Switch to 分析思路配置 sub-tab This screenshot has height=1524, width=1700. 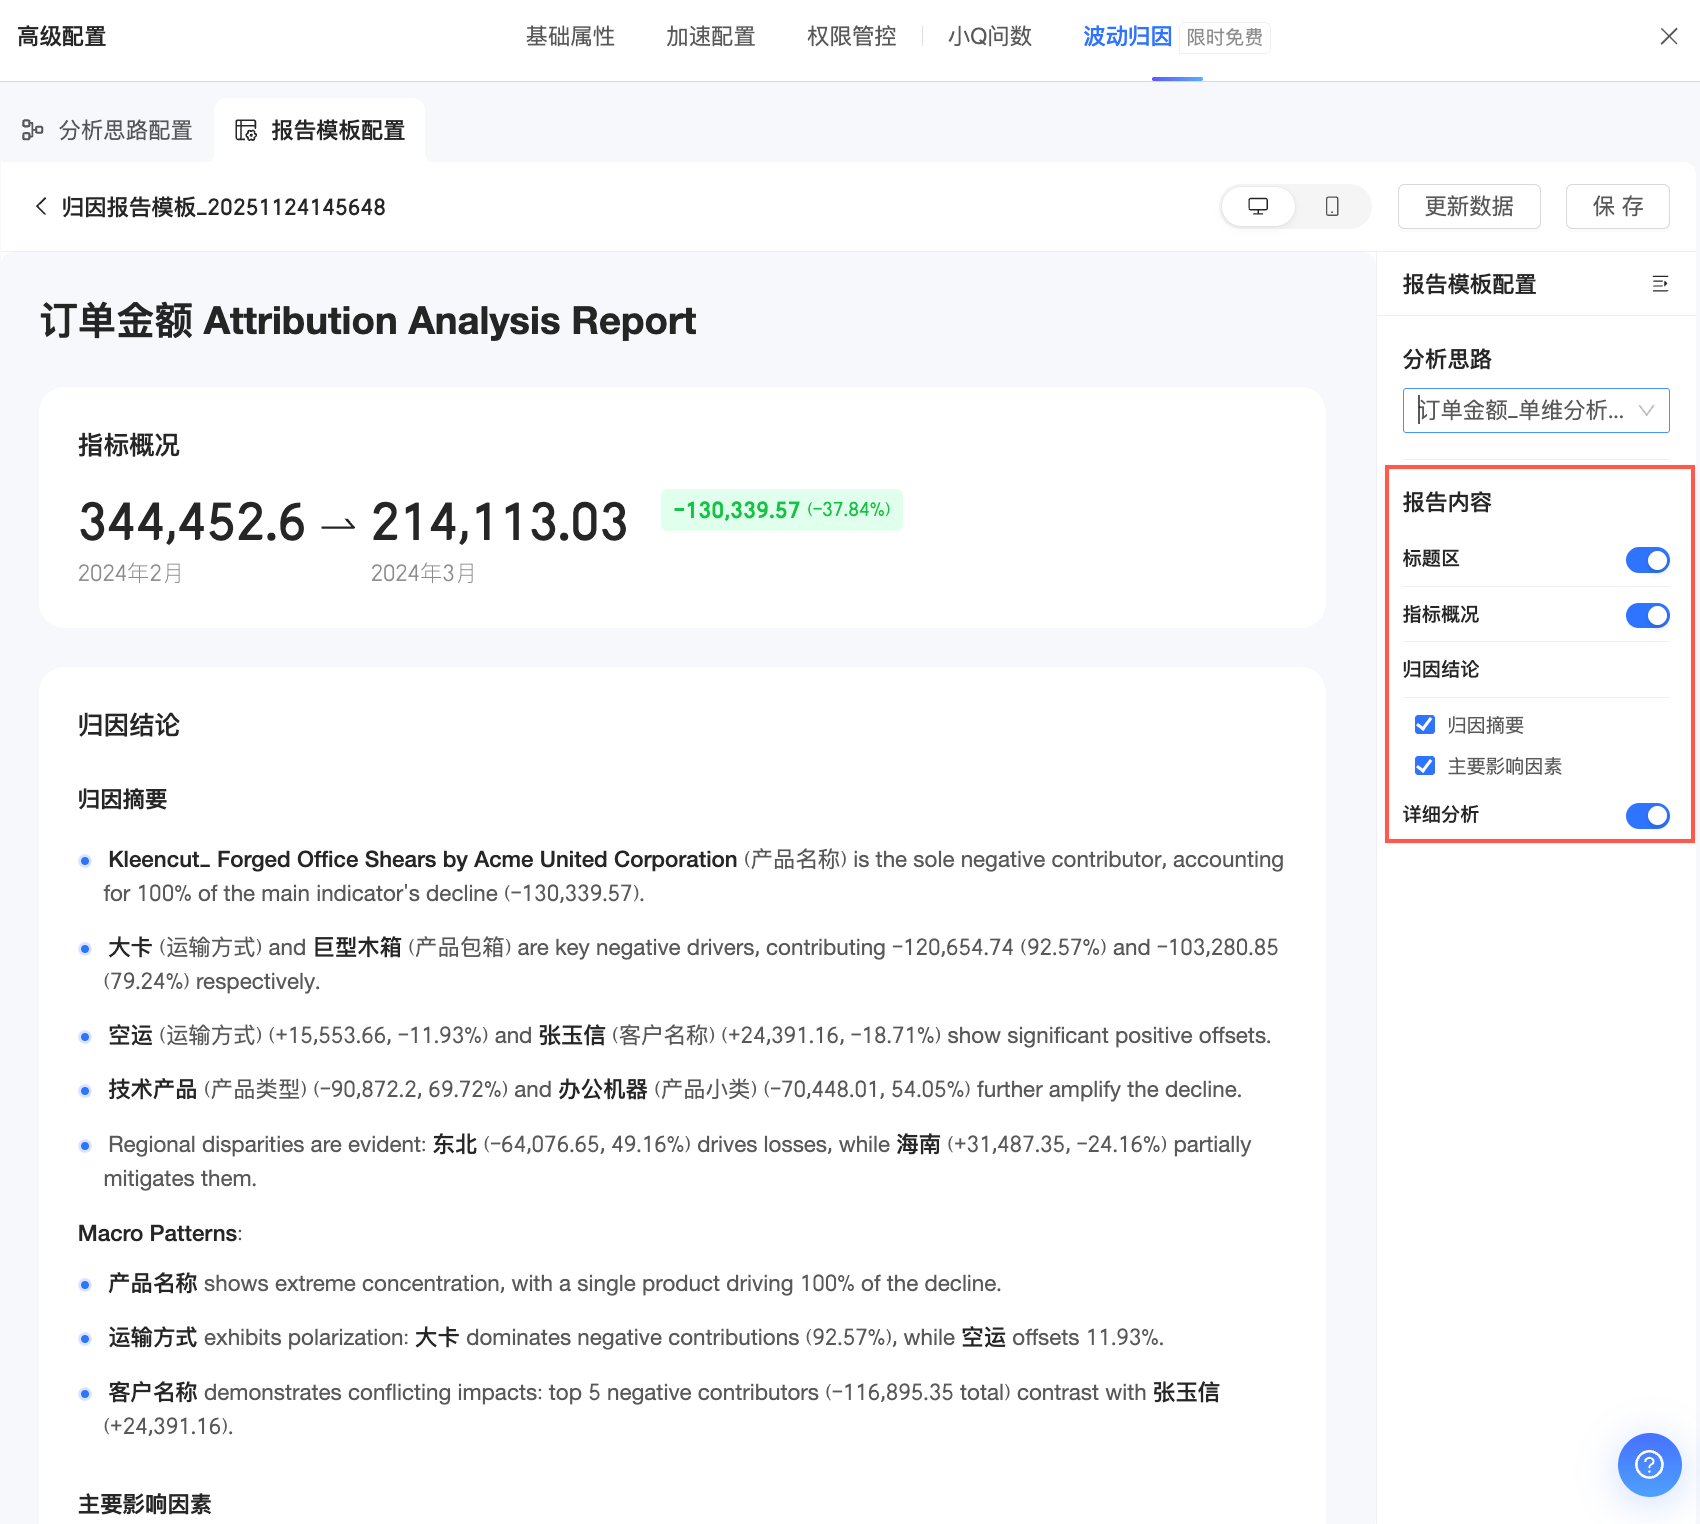[x=107, y=130]
